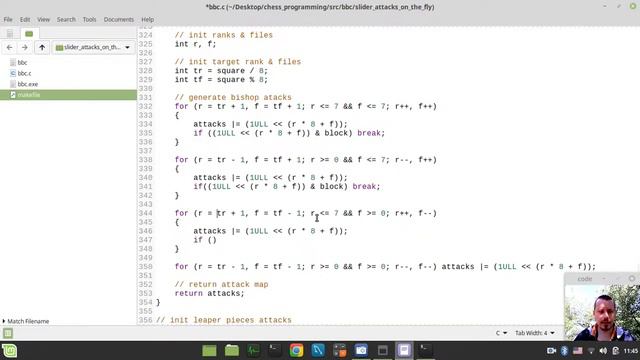The width and height of the screenshot is (640, 360).
Task: Click the green desktop folder taskbar icon
Action: (x=209, y=351)
